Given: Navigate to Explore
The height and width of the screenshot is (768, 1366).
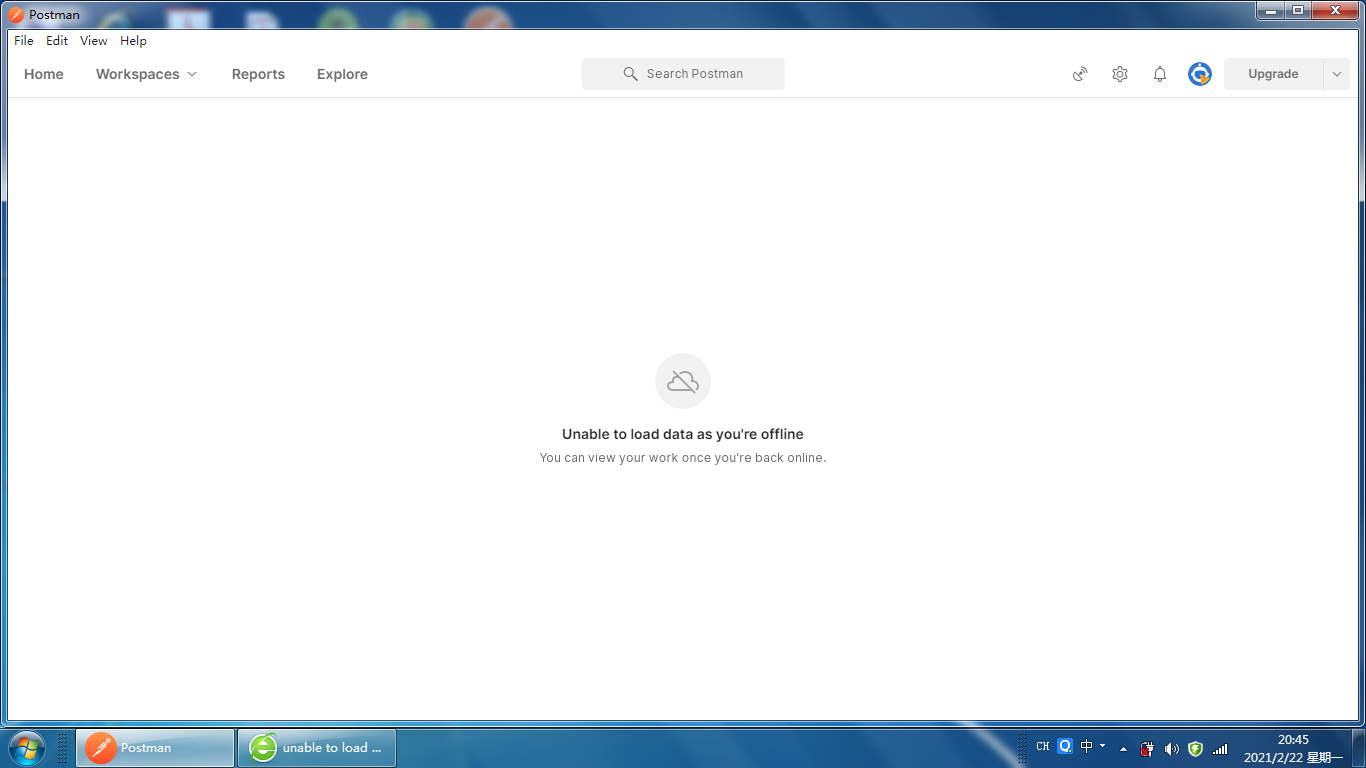Looking at the screenshot, I should 342,73.
